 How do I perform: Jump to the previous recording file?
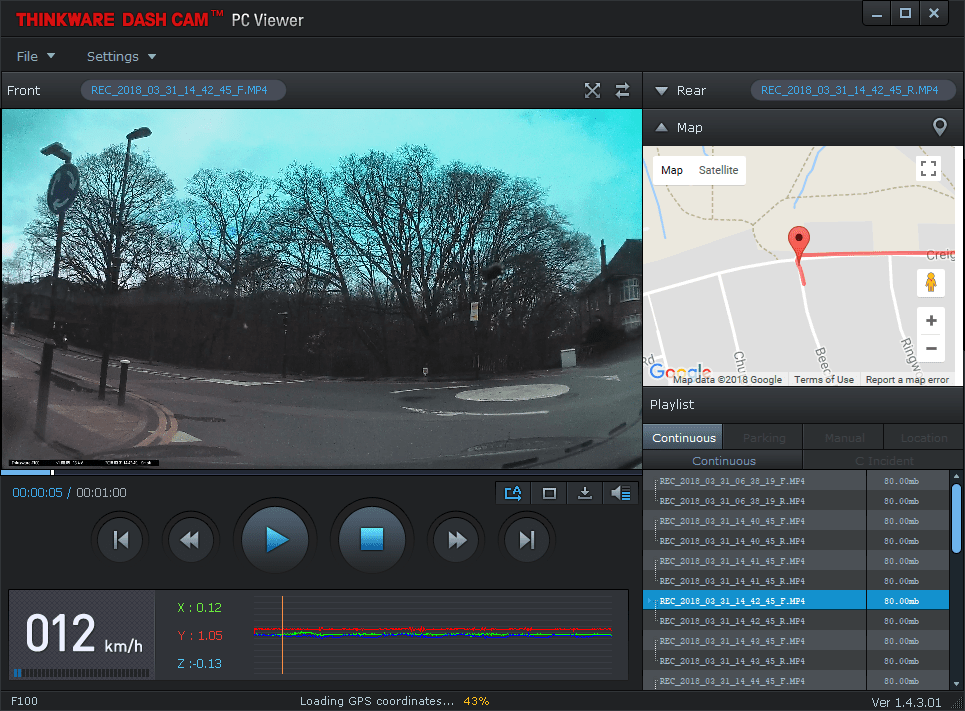[x=121, y=540]
